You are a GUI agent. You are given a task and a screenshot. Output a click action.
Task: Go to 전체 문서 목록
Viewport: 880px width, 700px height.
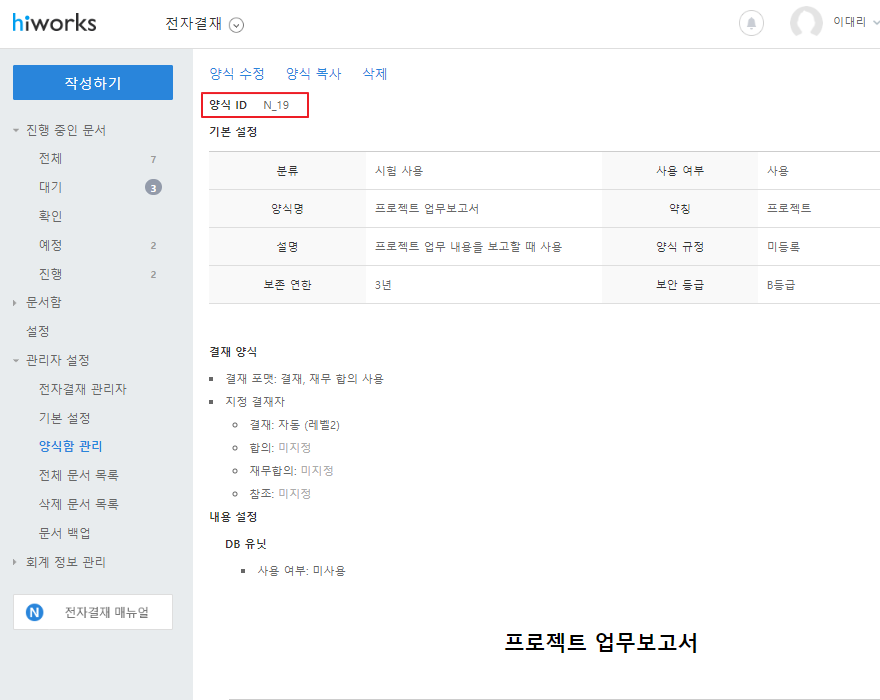(78, 475)
